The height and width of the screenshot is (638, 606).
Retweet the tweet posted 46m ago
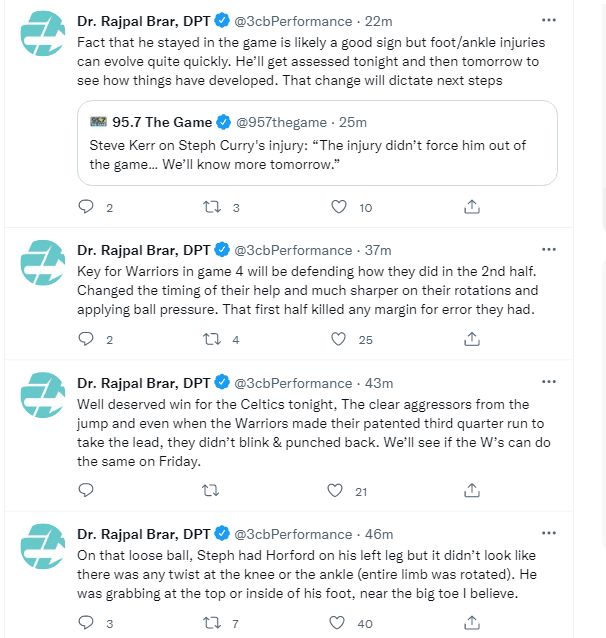tap(212, 623)
